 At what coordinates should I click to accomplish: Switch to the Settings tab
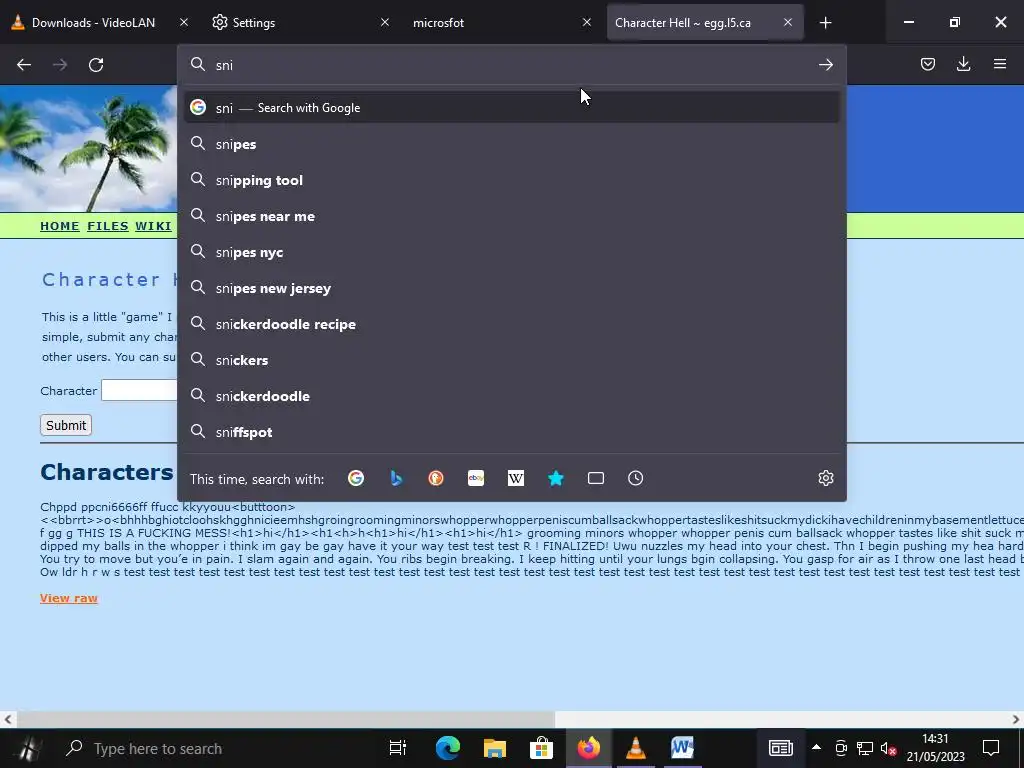(294, 23)
